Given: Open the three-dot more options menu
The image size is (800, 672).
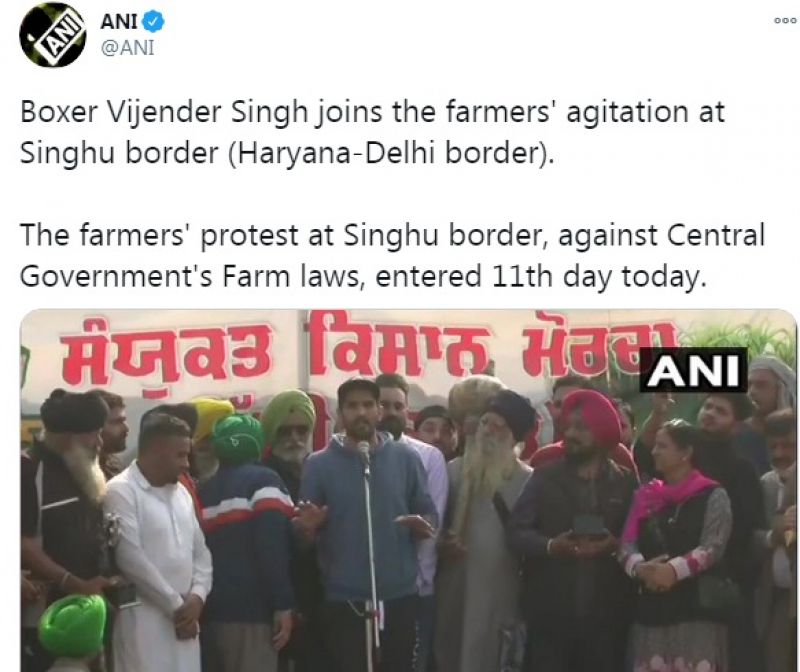Looking at the screenshot, I should pos(785,20).
